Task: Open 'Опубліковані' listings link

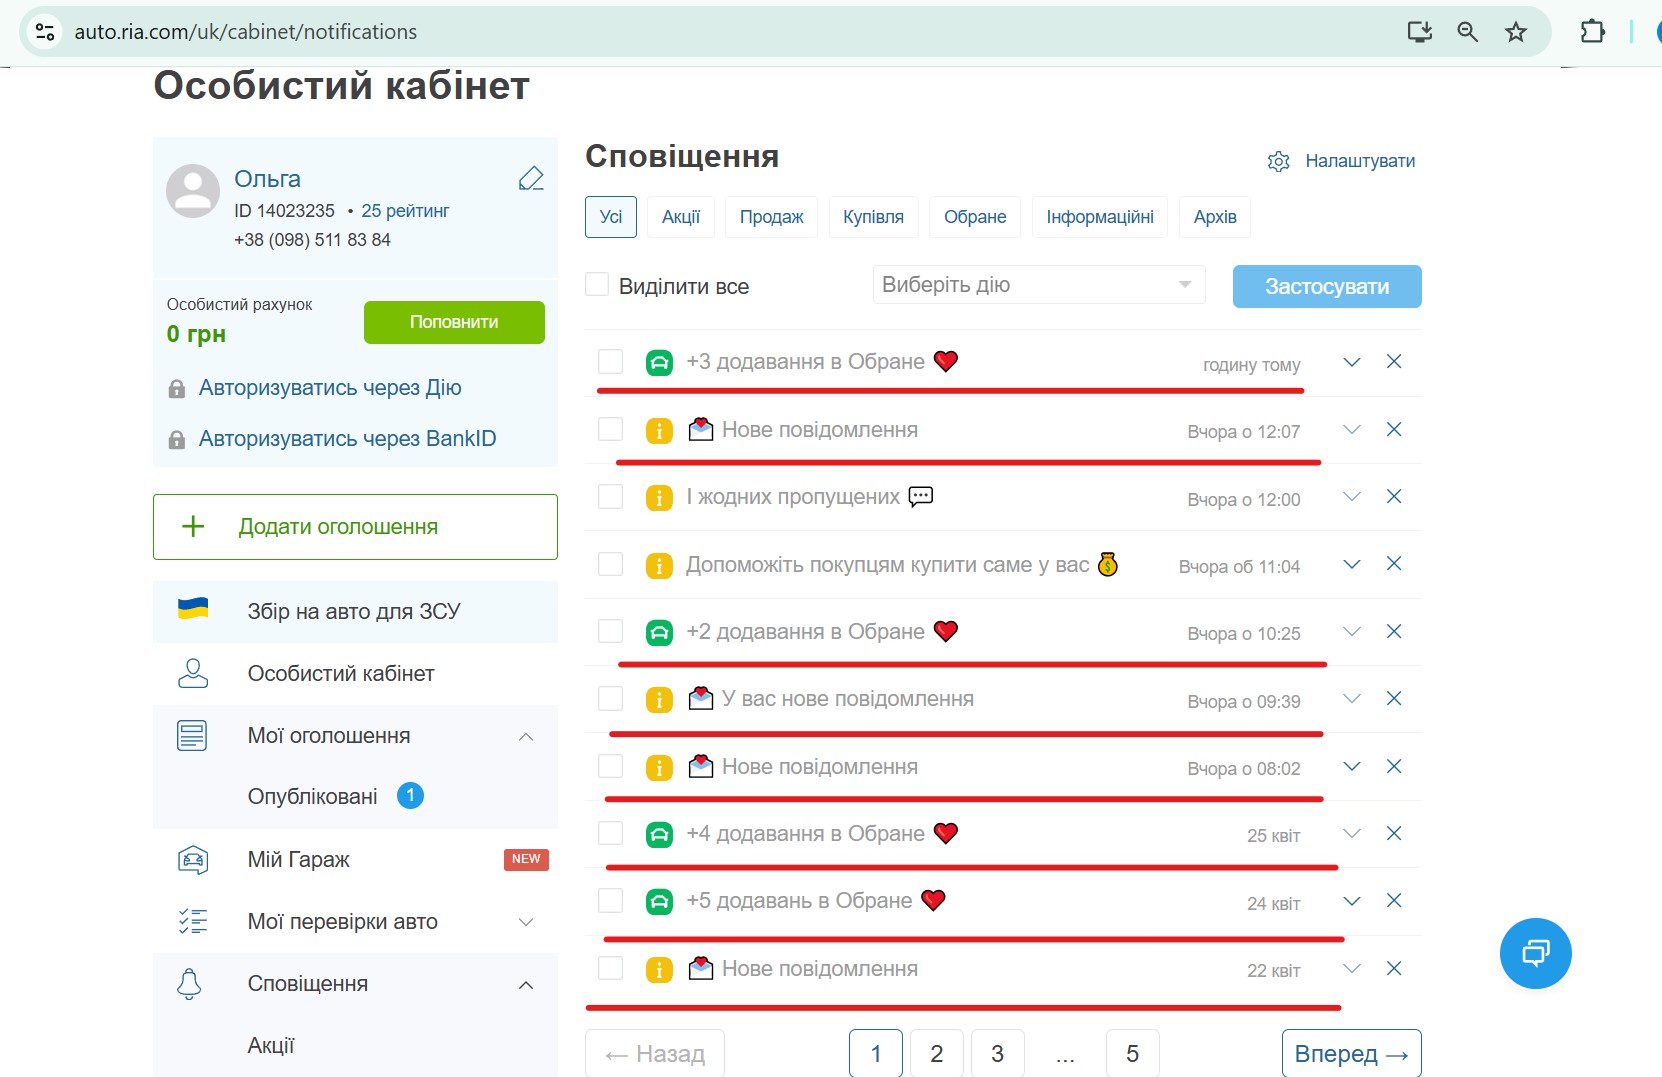Action: pyautogui.click(x=313, y=797)
